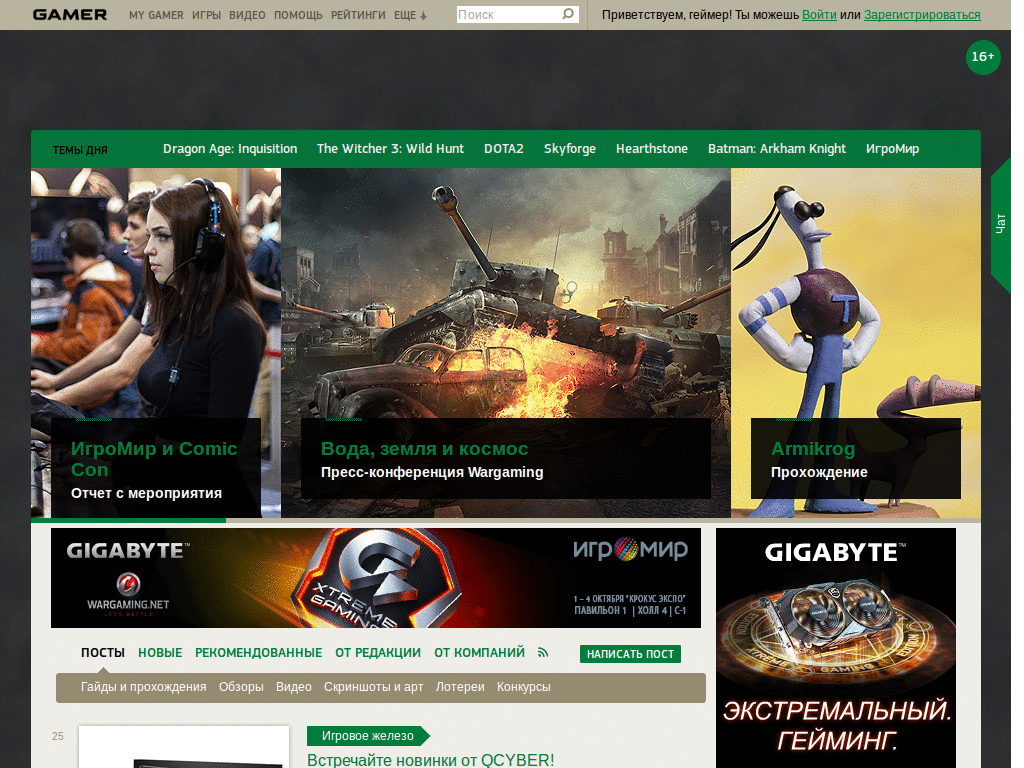The height and width of the screenshot is (768, 1024).
Task: Click the Gigabyte Xtreme Gaming horizontal banner
Action: (x=376, y=578)
